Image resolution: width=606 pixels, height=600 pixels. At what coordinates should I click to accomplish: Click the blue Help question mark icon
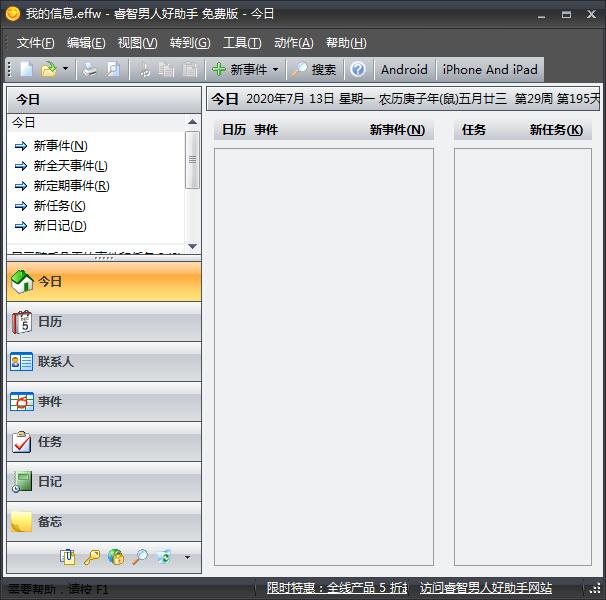coord(358,70)
